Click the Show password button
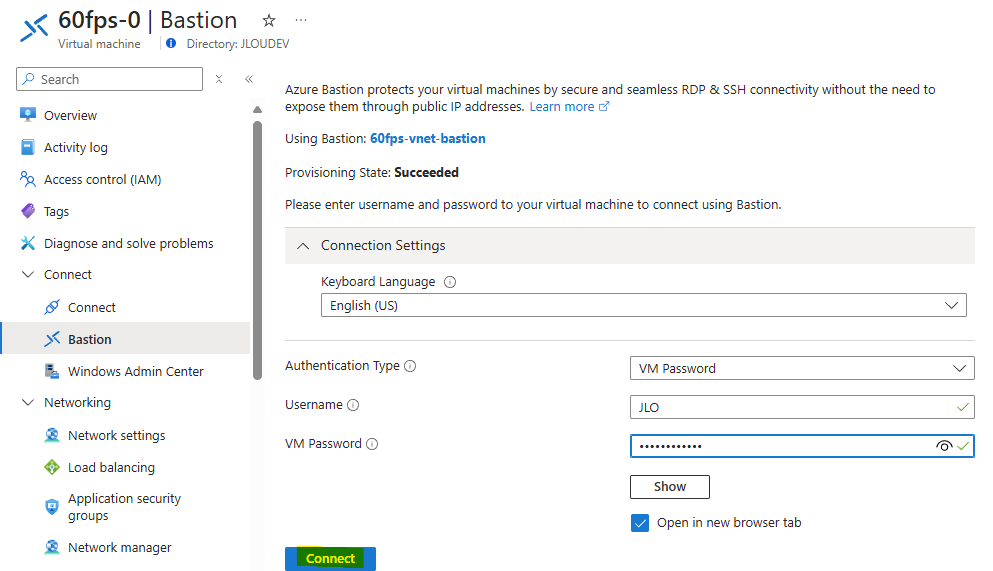This screenshot has height=571, width=993. (669, 487)
